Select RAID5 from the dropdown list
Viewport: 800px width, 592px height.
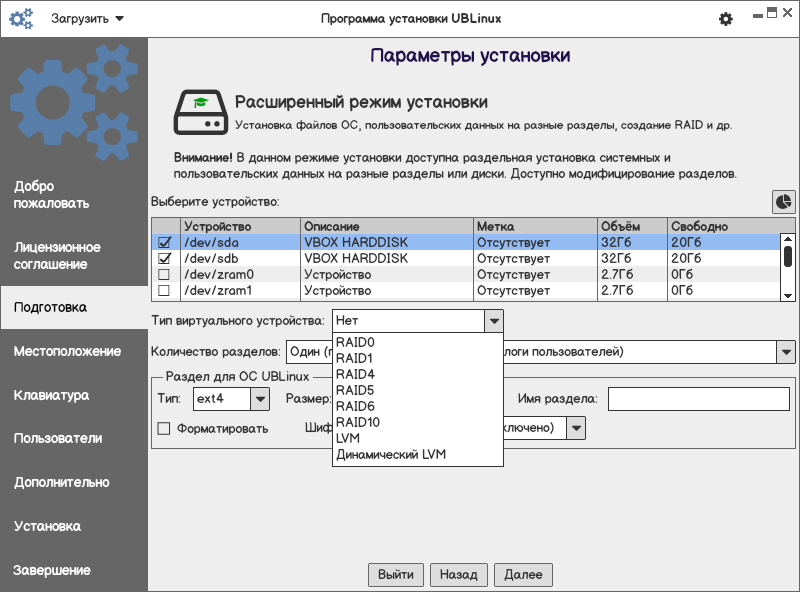[x=355, y=390]
